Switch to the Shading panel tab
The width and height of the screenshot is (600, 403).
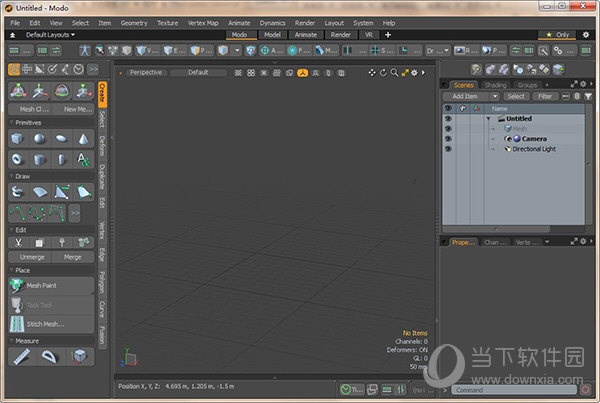coord(495,85)
